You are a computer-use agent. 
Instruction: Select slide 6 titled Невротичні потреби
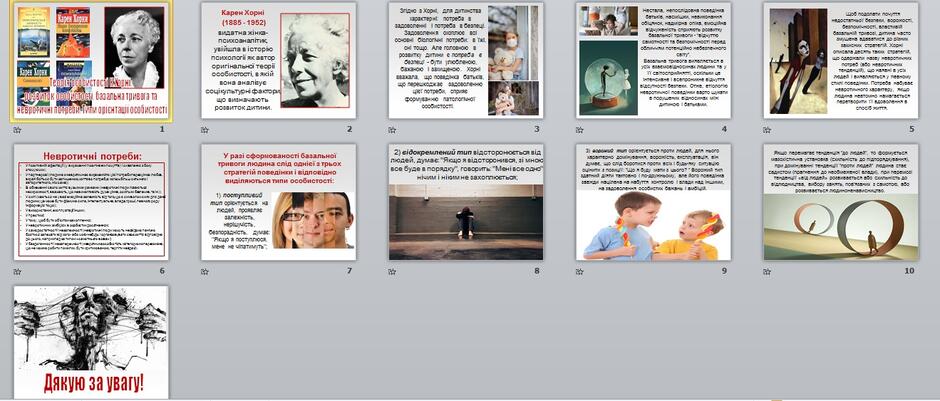coord(91,202)
